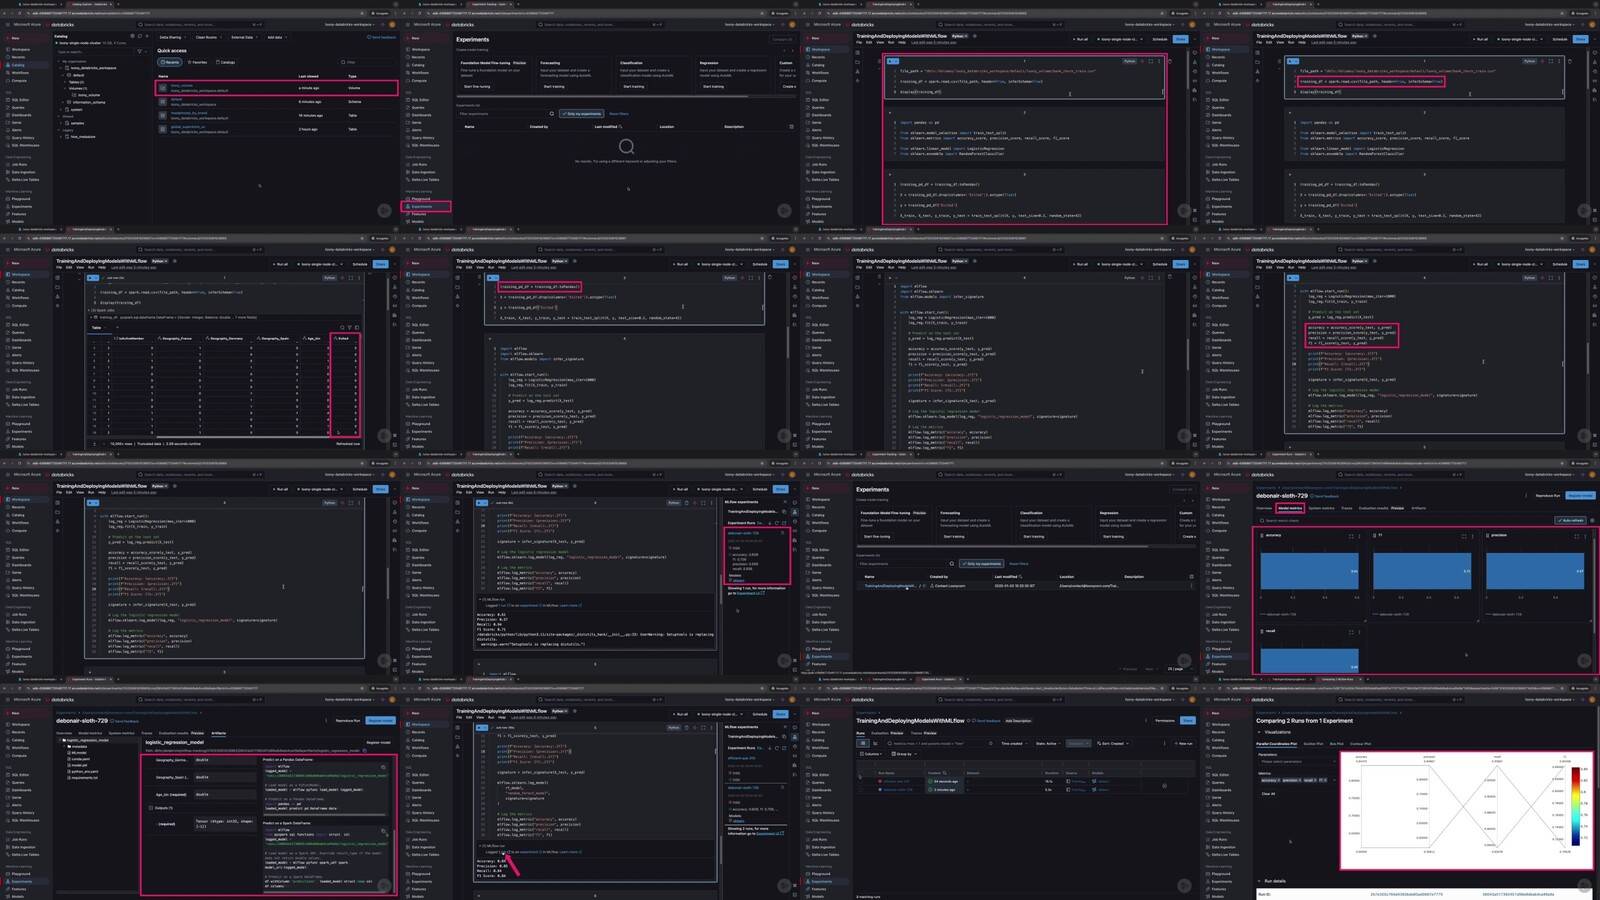This screenshot has width=1600, height=900.
Task: Click the Incognito indicator in the Catalog Explorer browser window
Action: click(380, 14)
